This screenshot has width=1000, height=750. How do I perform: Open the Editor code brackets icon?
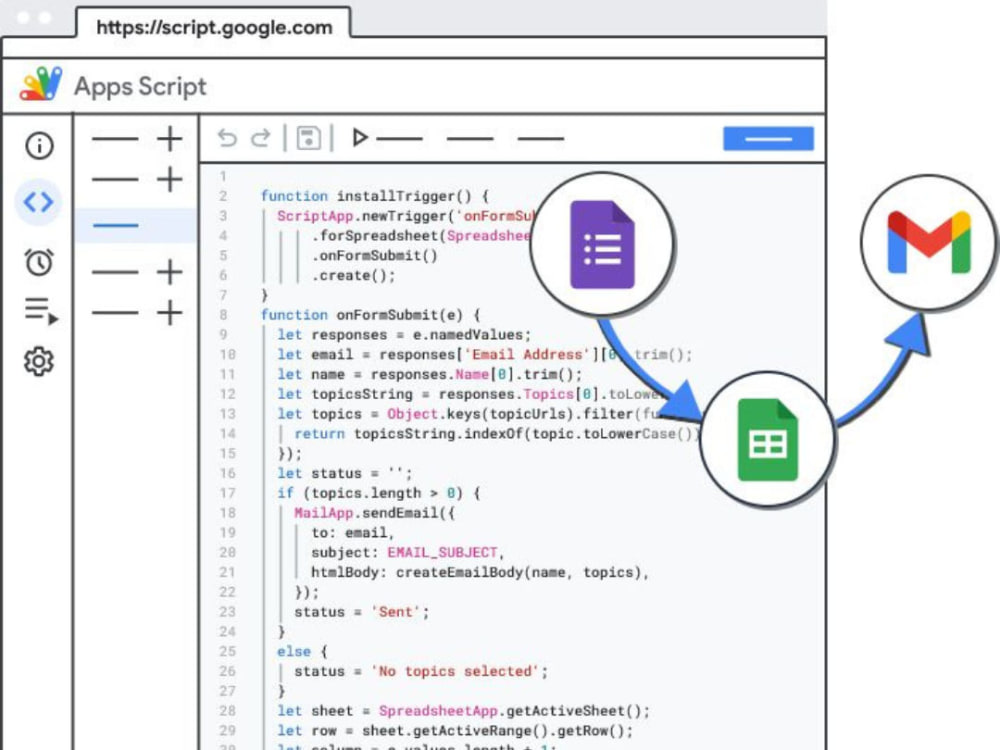(x=38, y=202)
